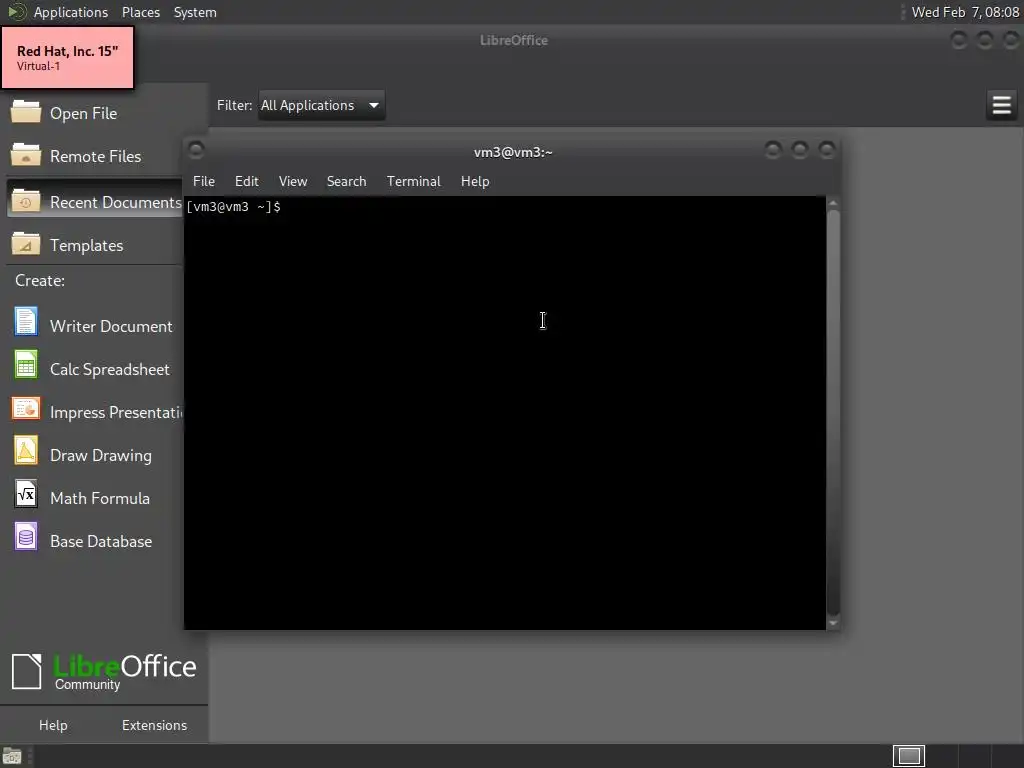Click the show desktop icon in bottom panel
This screenshot has height=768, width=1024.
pyautogui.click(x=12, y=756)
